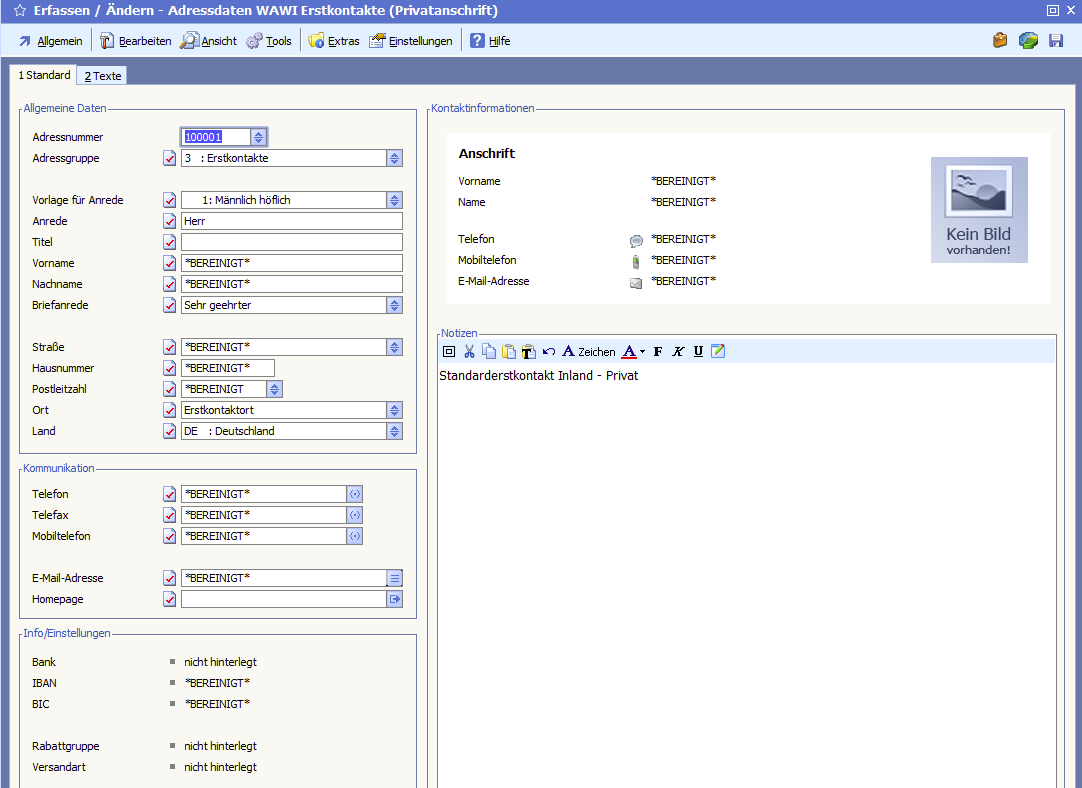Open the homepage link arrow icon
1082x788 pixels.
(395, 599)
